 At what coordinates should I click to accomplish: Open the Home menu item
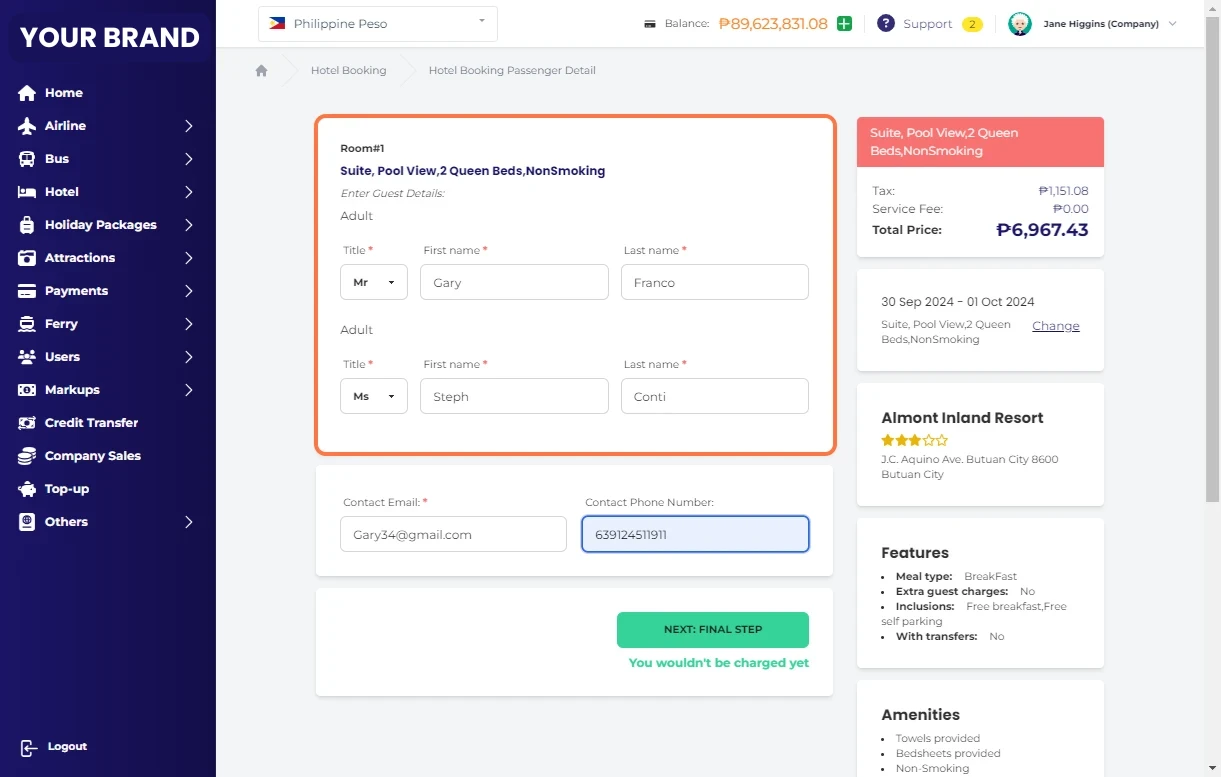tap(63, 93)
